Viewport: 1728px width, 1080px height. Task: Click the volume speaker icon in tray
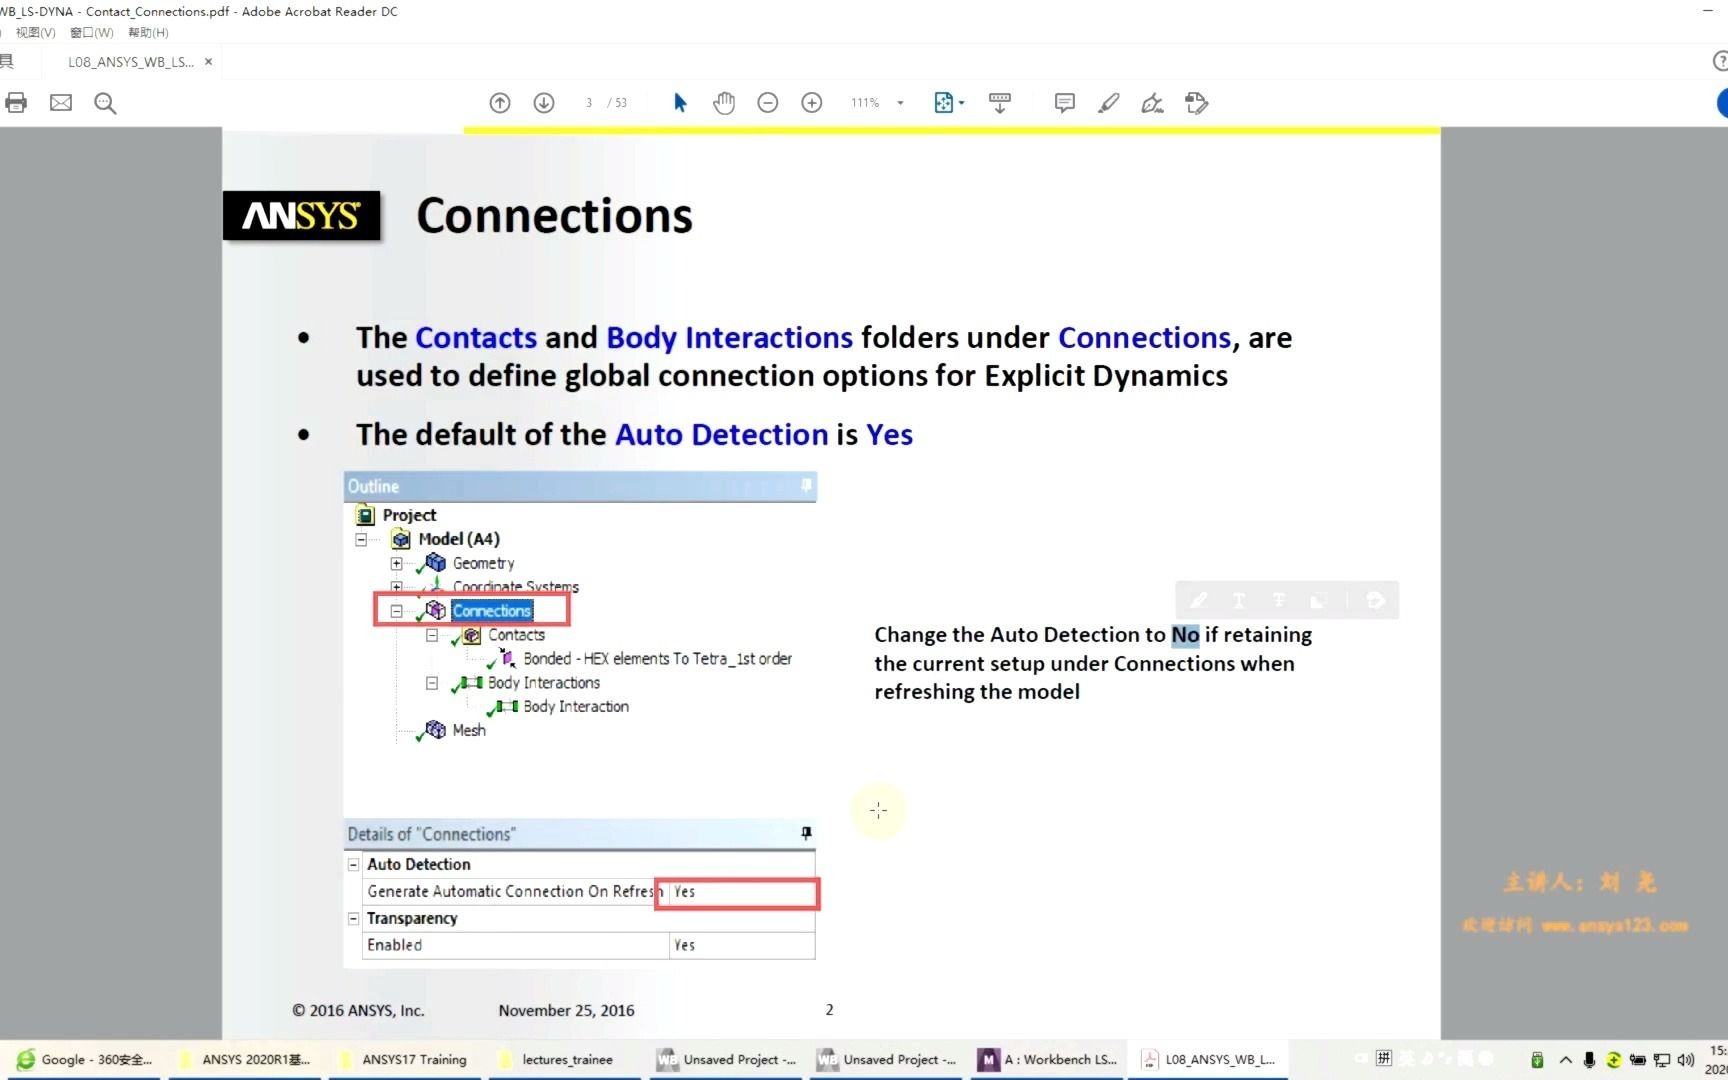click(x=1686, y=1060)
